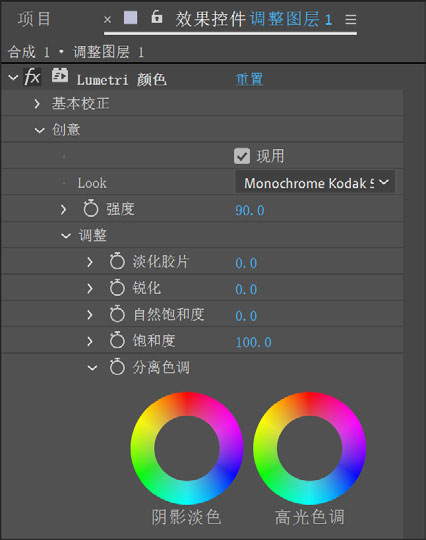Click the preset icon beside Lumetri 颜色
The height and width of the screenshot is (540, 426).
click(x=60, y=75)
